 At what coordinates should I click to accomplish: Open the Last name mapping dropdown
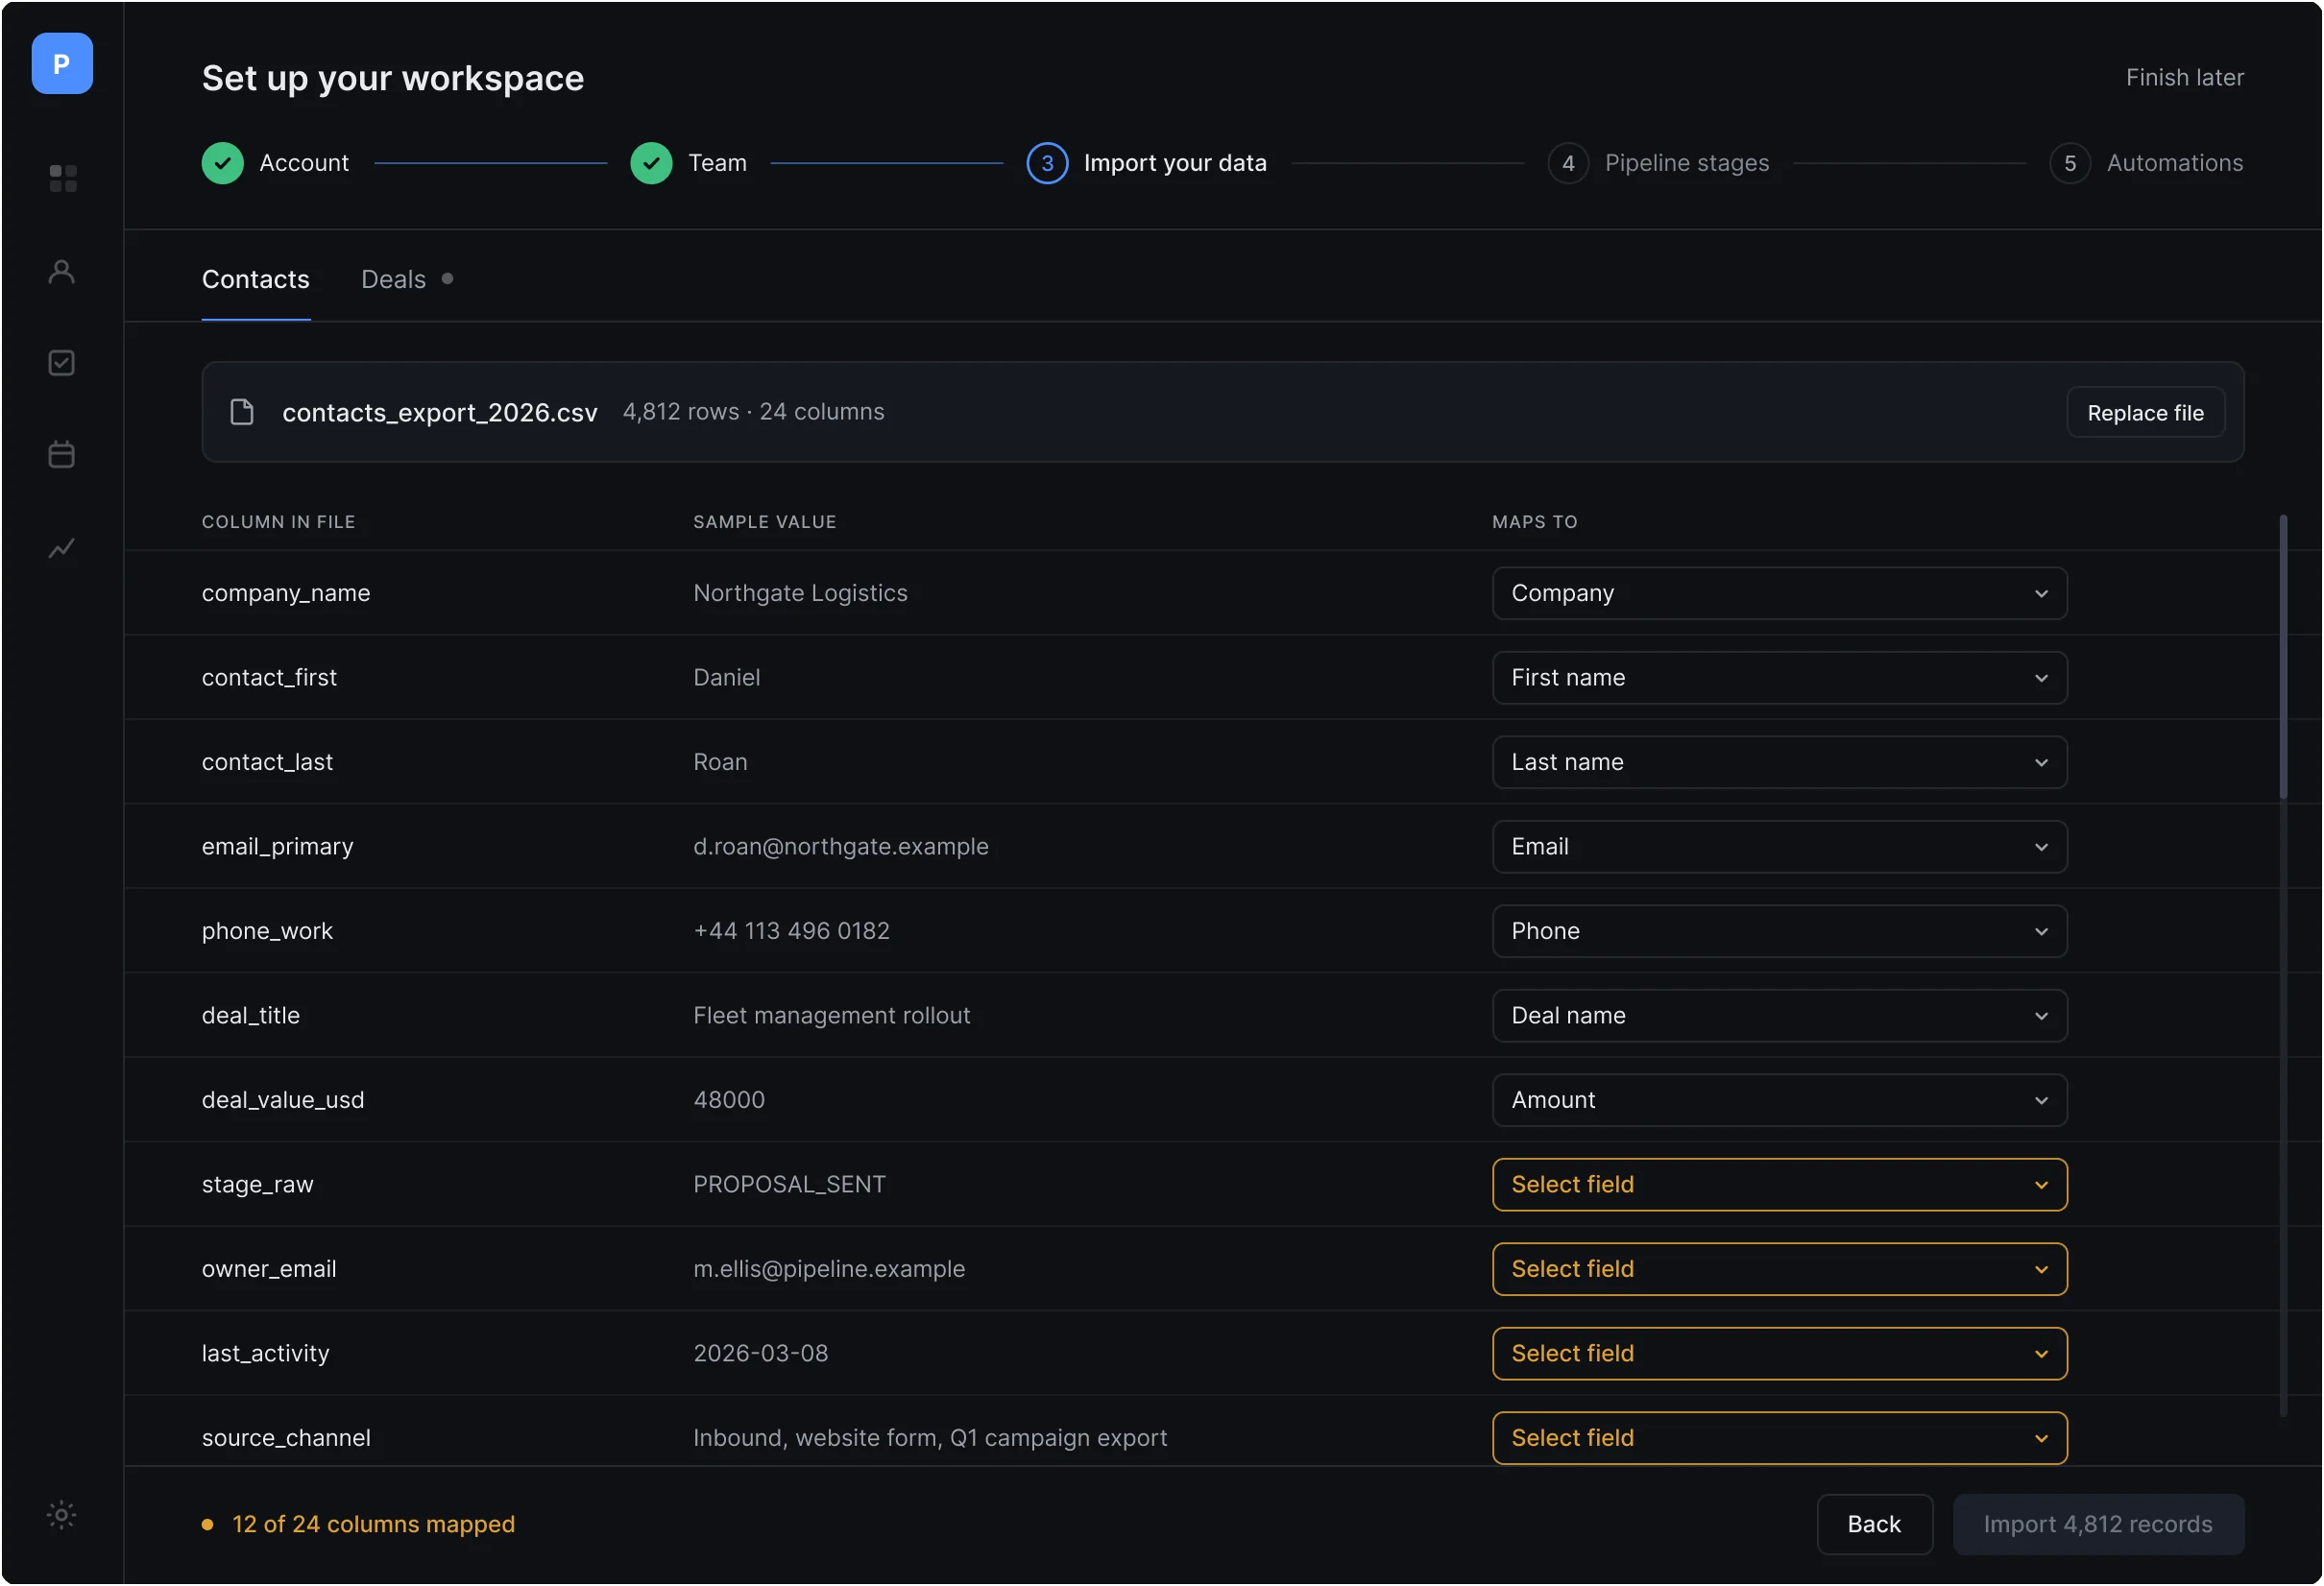pos(1780,763)
